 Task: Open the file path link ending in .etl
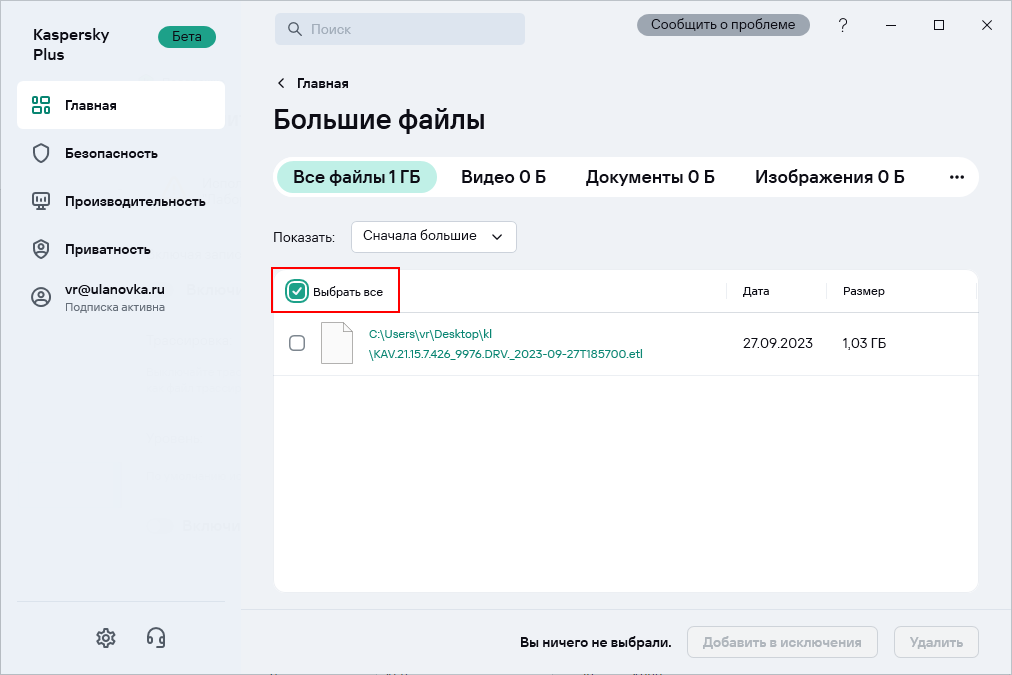click(x=505, y=344)
